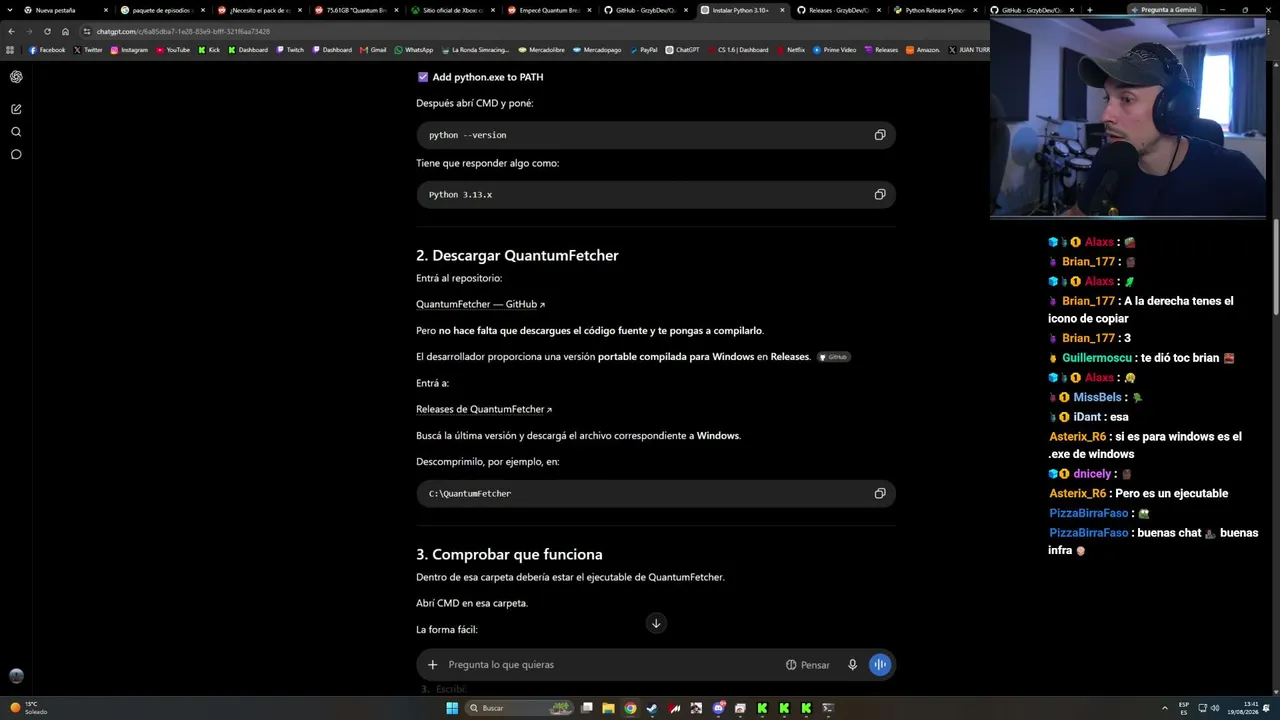Open the volume control in system tray
Screen dimensions: 1280x720
click(1215, 708)
